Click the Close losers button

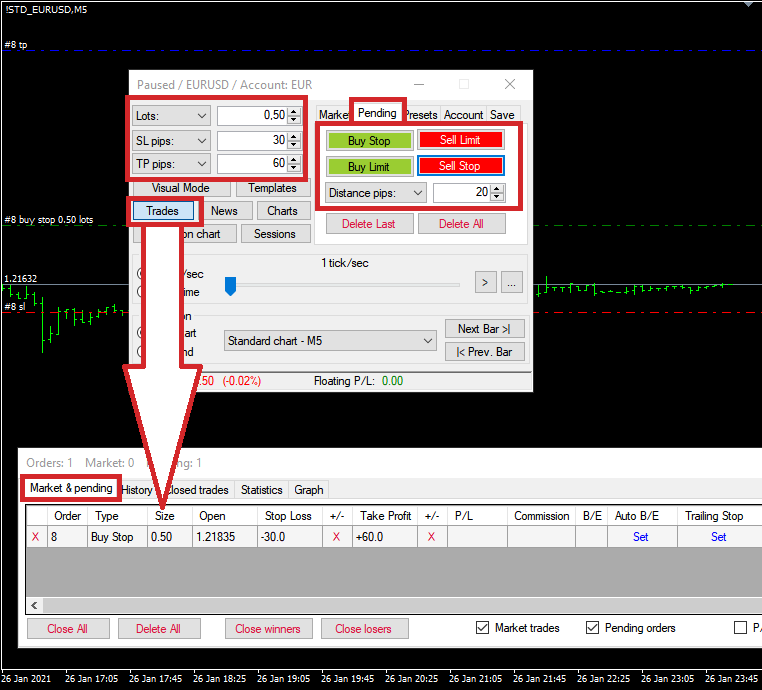pos(364,629)
